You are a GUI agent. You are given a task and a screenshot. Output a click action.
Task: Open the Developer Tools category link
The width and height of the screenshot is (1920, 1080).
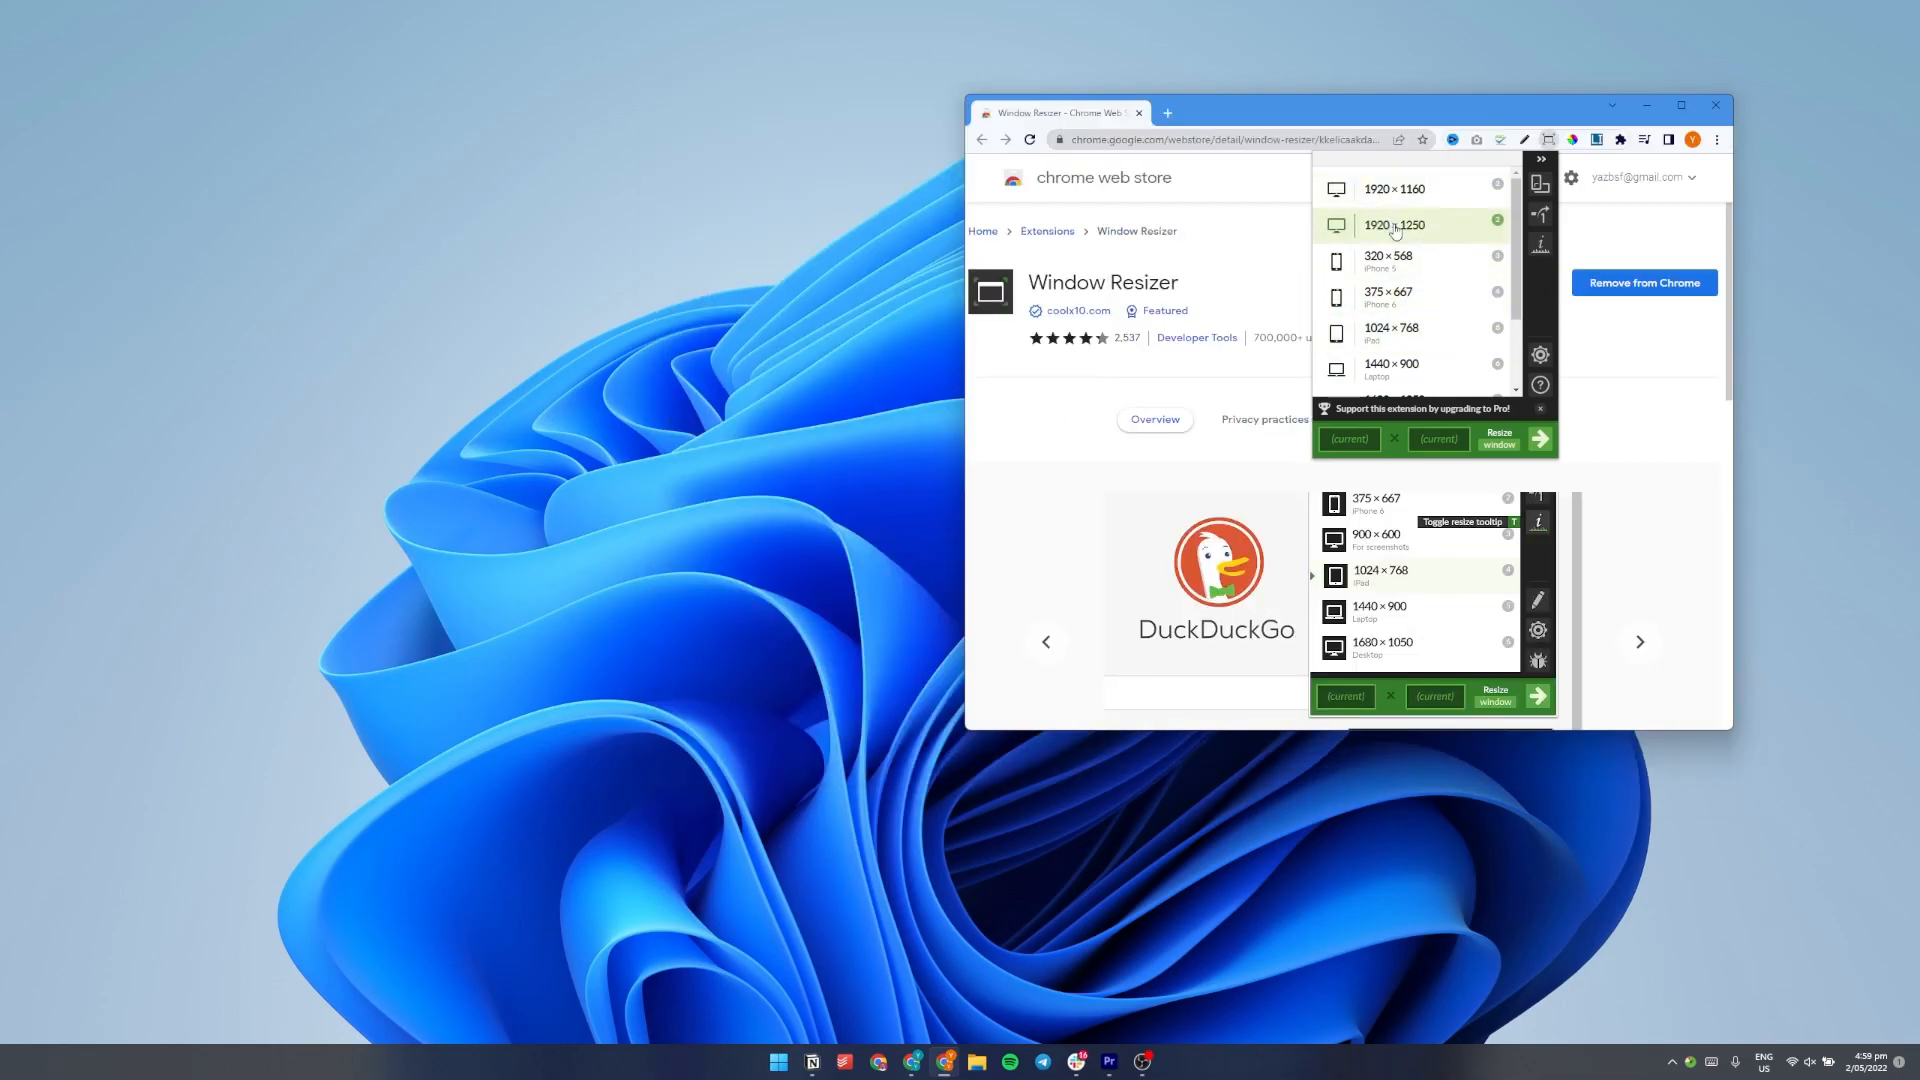click(1197, 338)
